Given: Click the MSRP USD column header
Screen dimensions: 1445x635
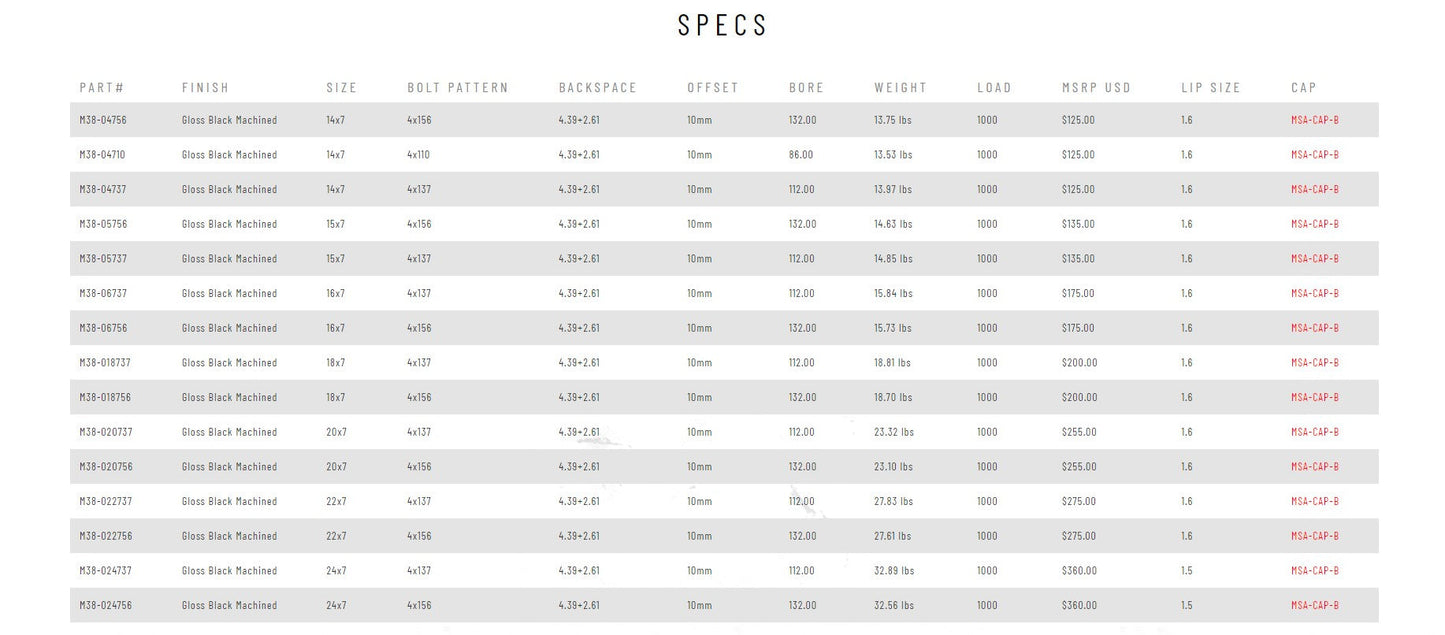Looking at the screenshot, I should point(1096,88).
